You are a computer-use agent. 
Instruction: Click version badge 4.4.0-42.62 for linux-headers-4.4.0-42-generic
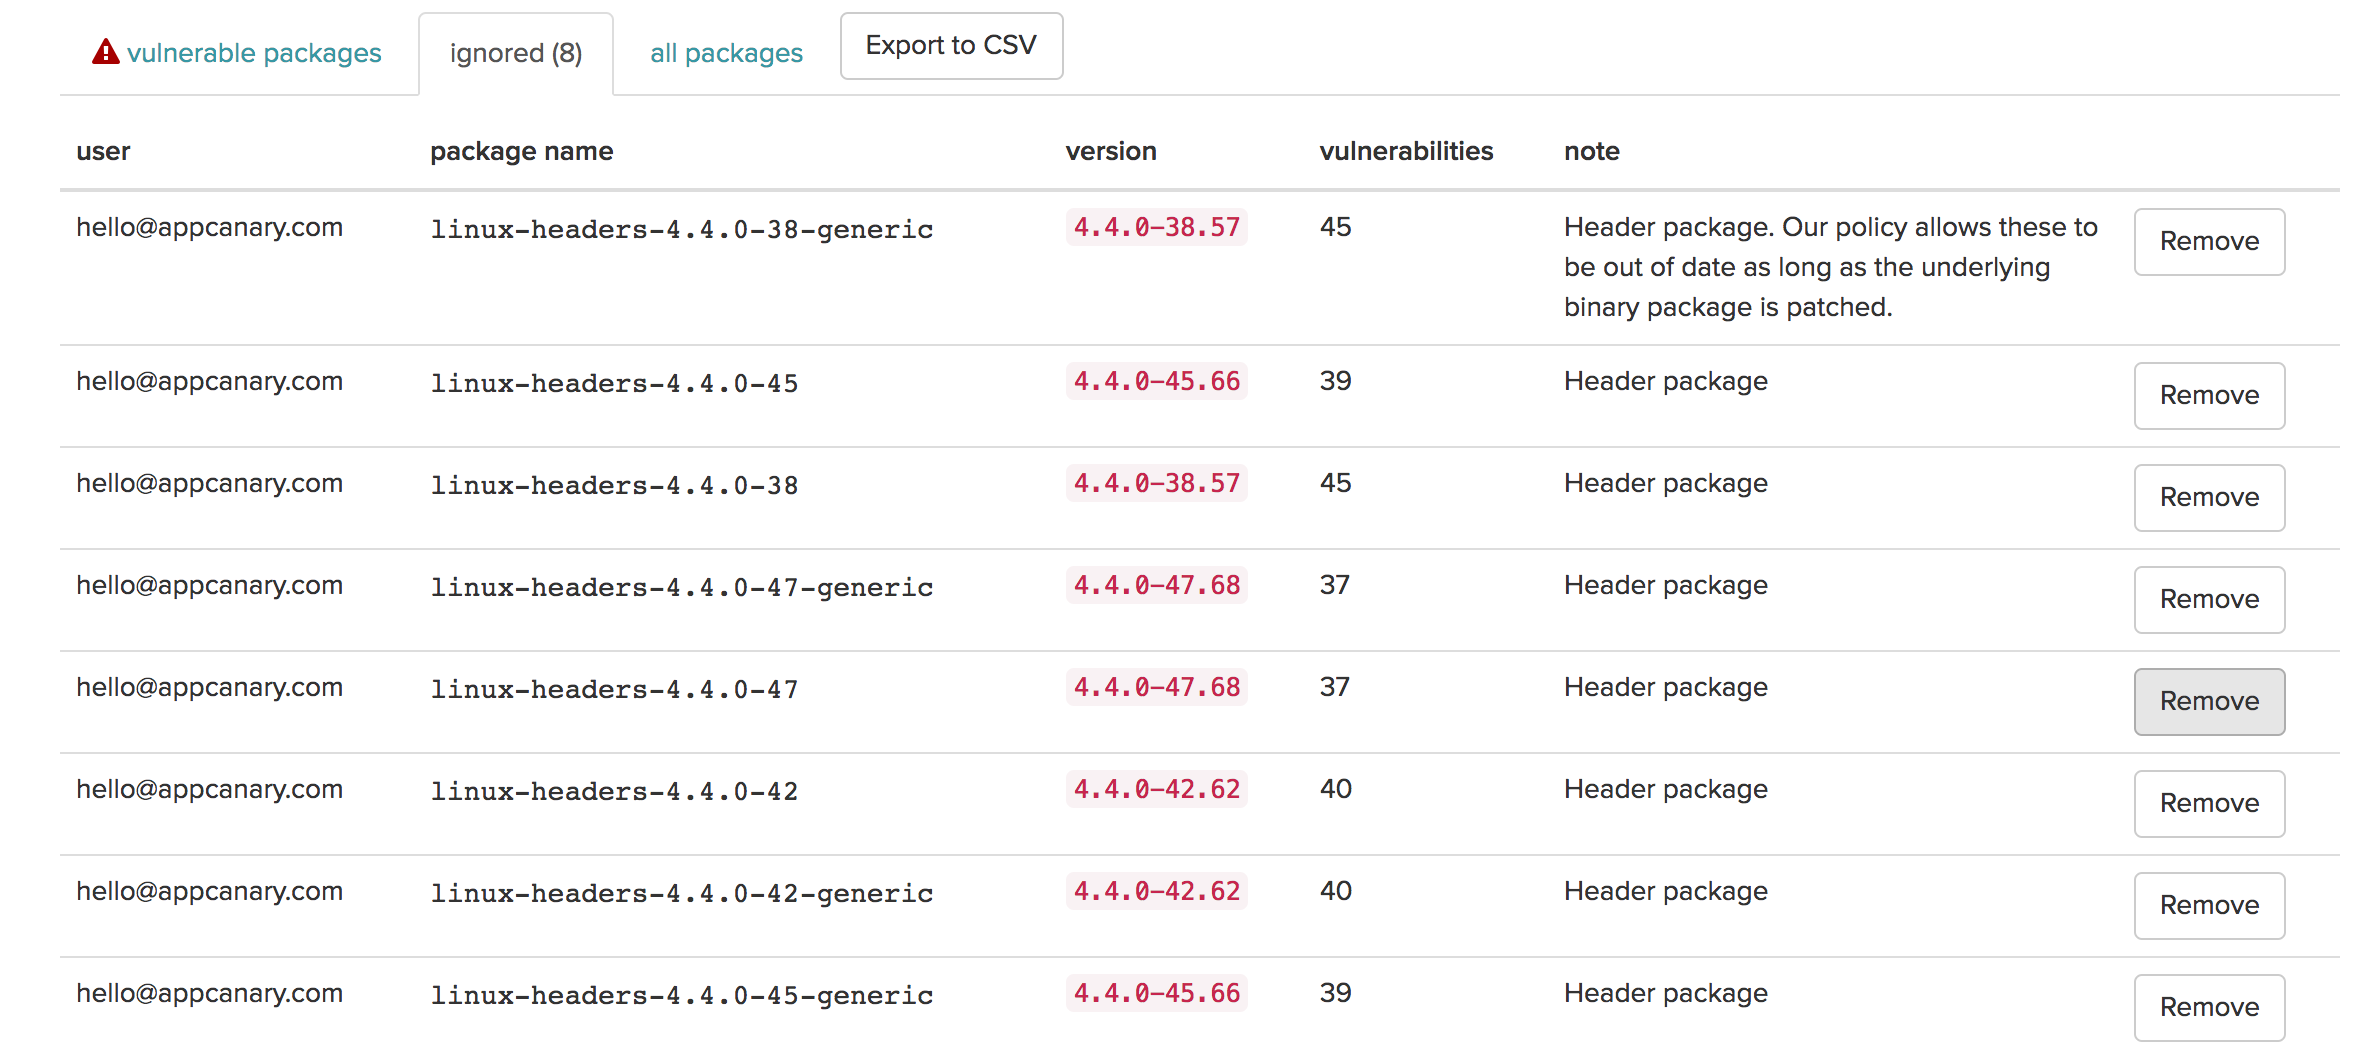1157,891
